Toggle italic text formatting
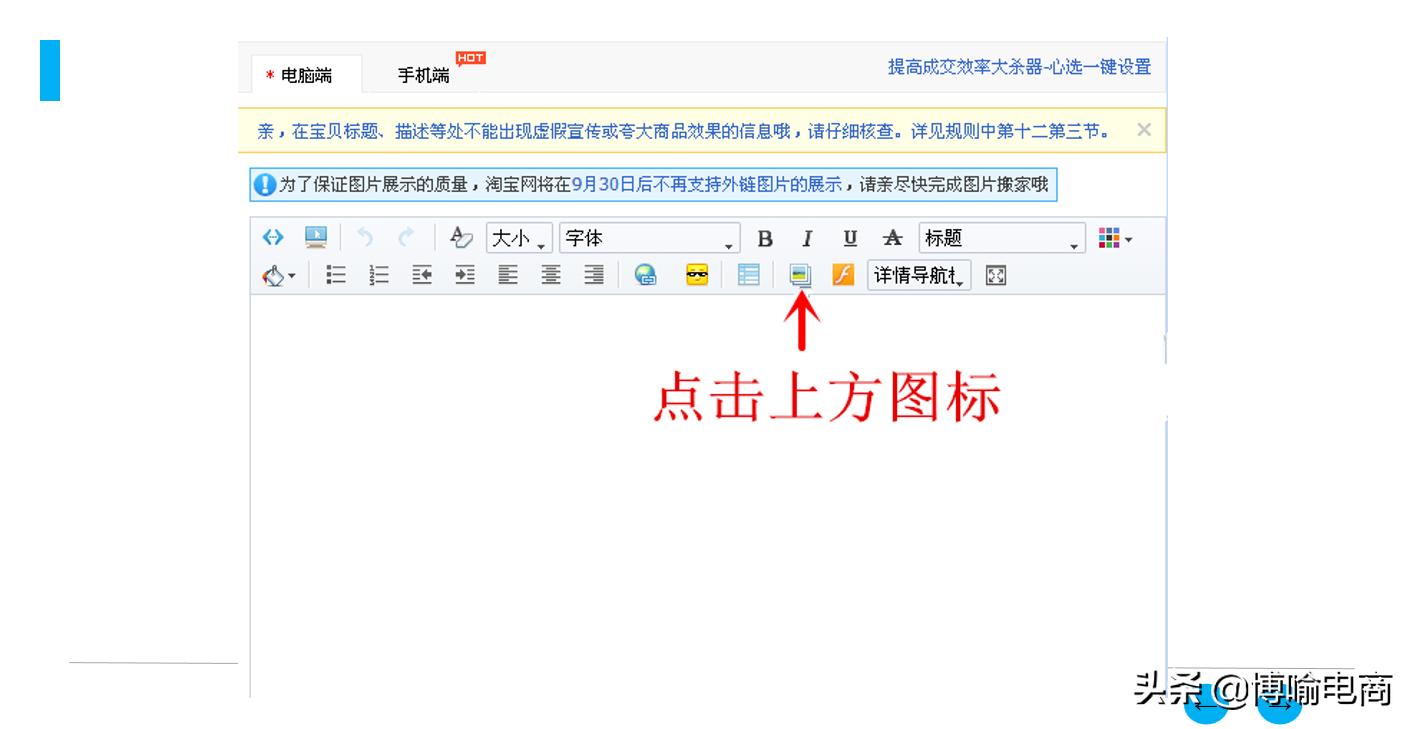1415x729 pixels. pyautogui.click(x=806, y=238)
